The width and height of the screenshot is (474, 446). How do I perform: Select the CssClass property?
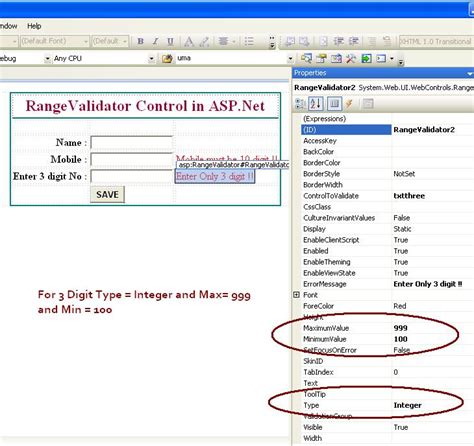[387, 207]
